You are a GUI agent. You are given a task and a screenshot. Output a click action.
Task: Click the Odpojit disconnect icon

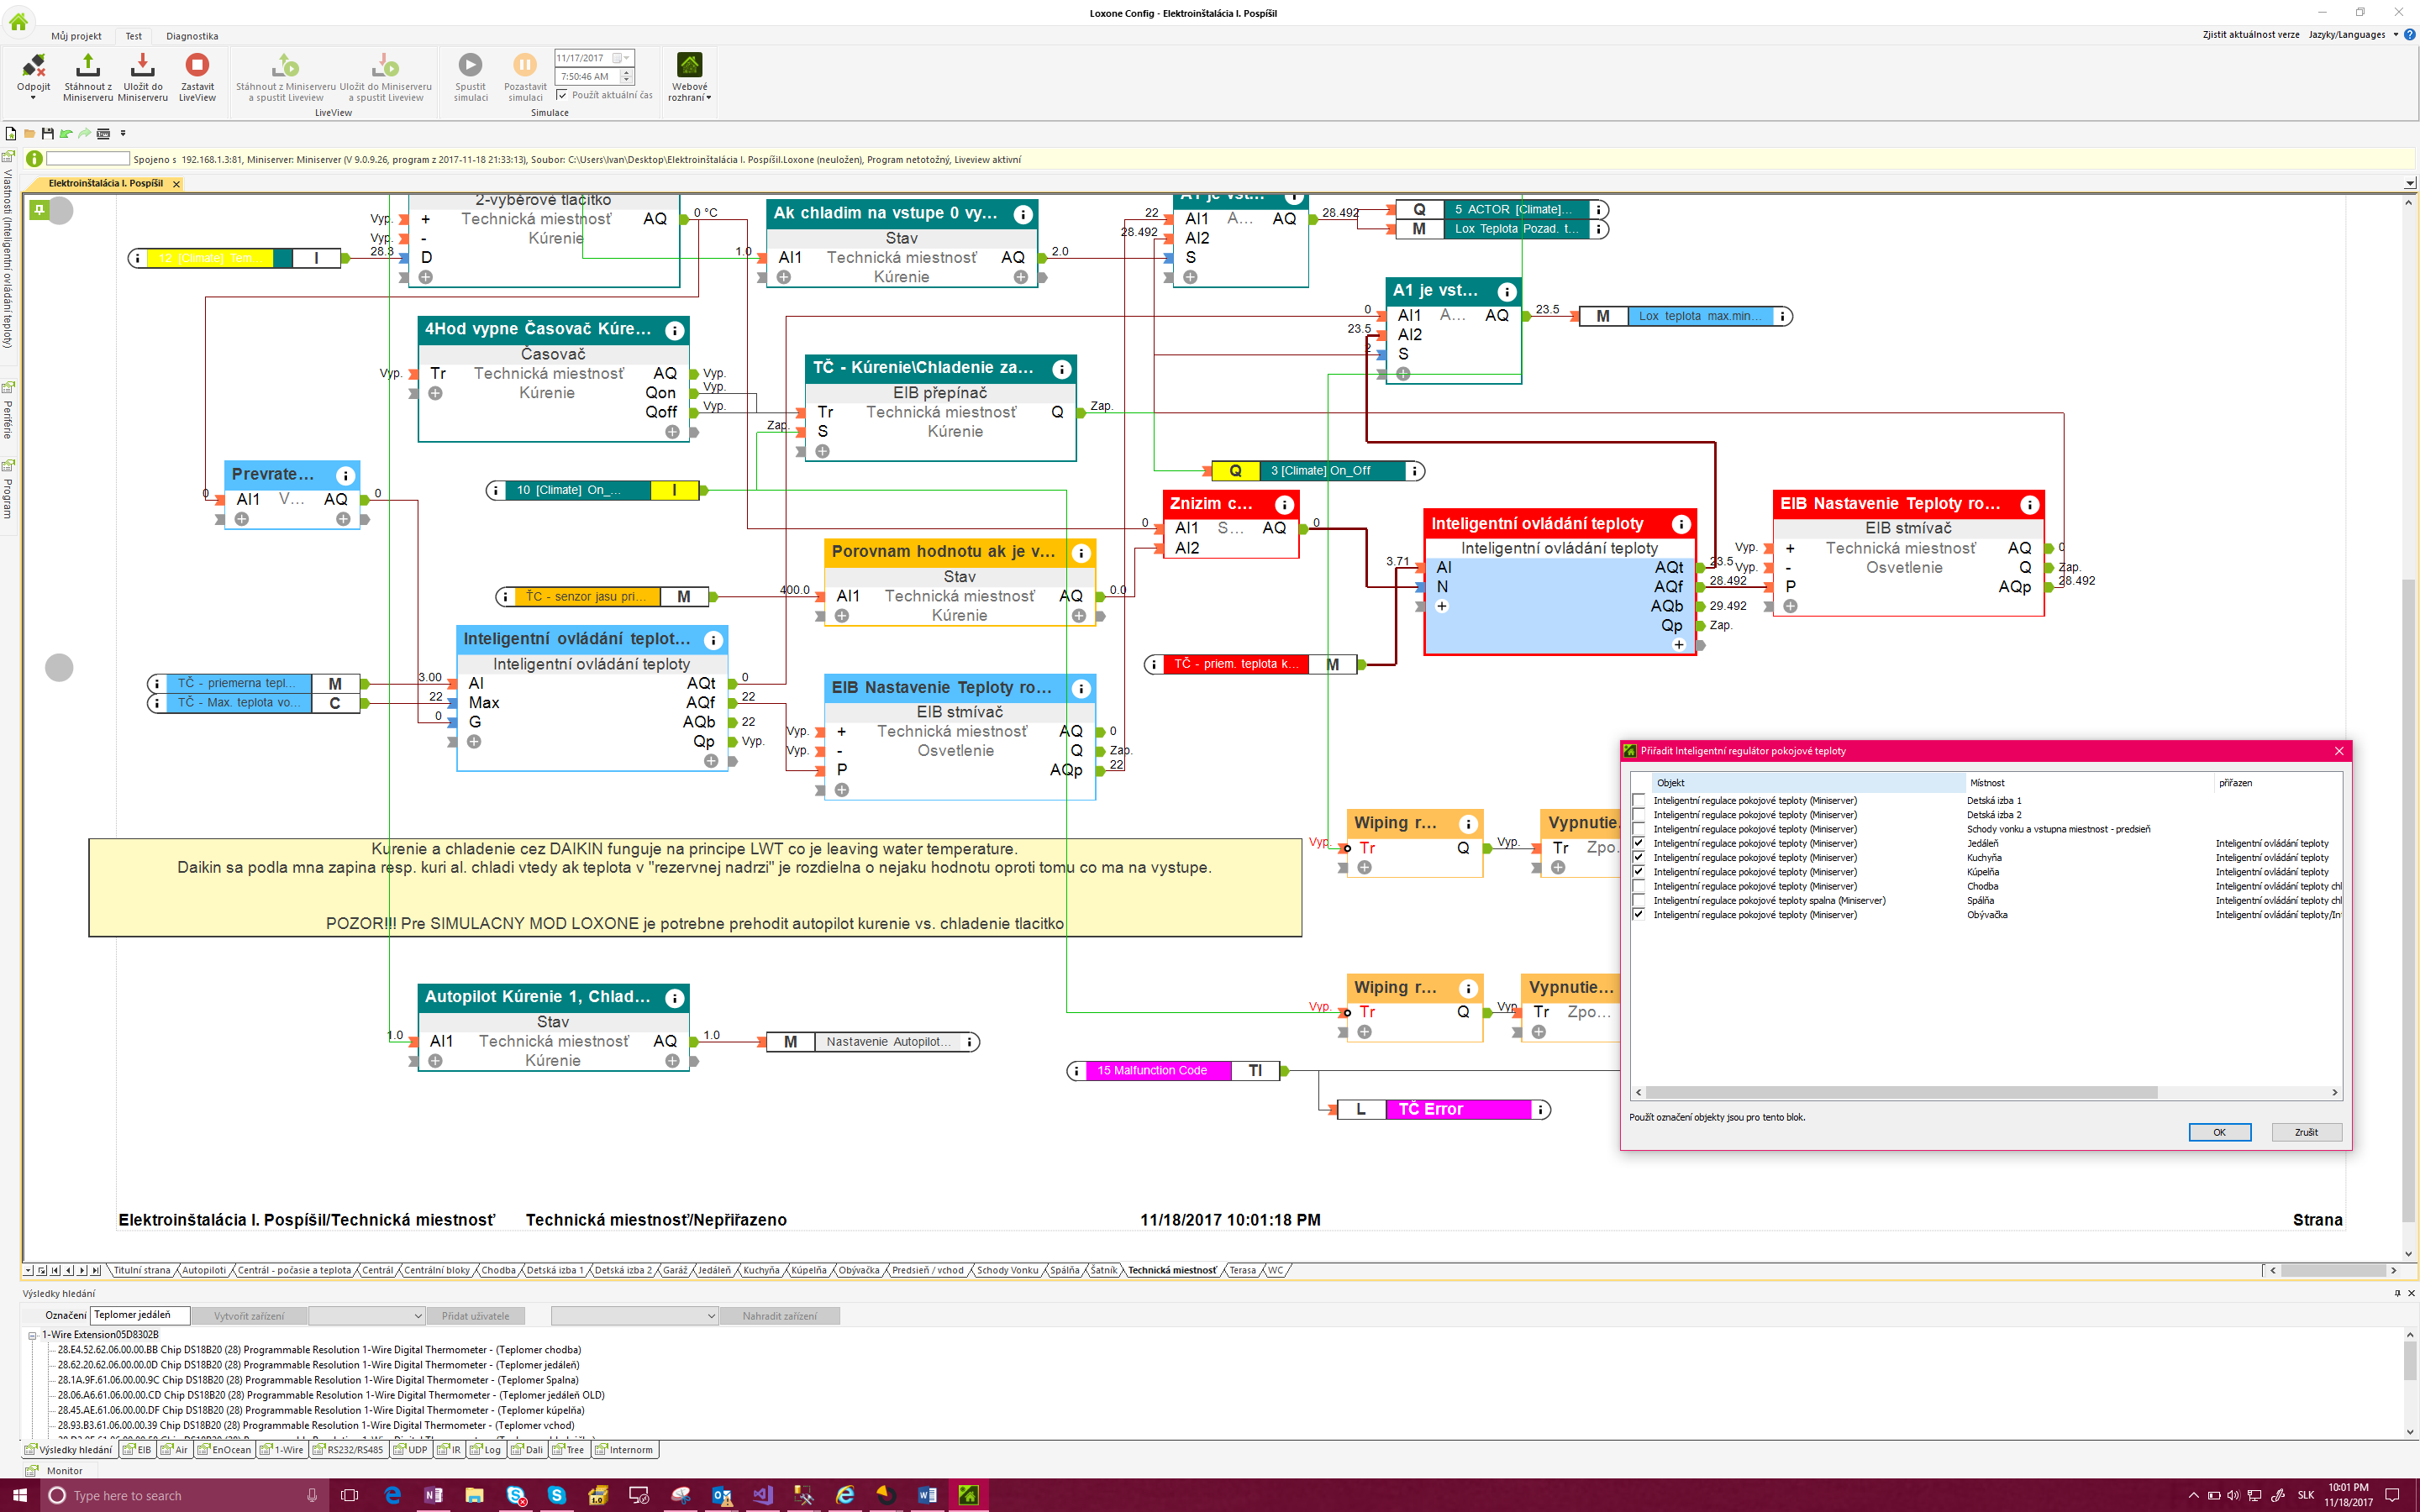[33, 66]
